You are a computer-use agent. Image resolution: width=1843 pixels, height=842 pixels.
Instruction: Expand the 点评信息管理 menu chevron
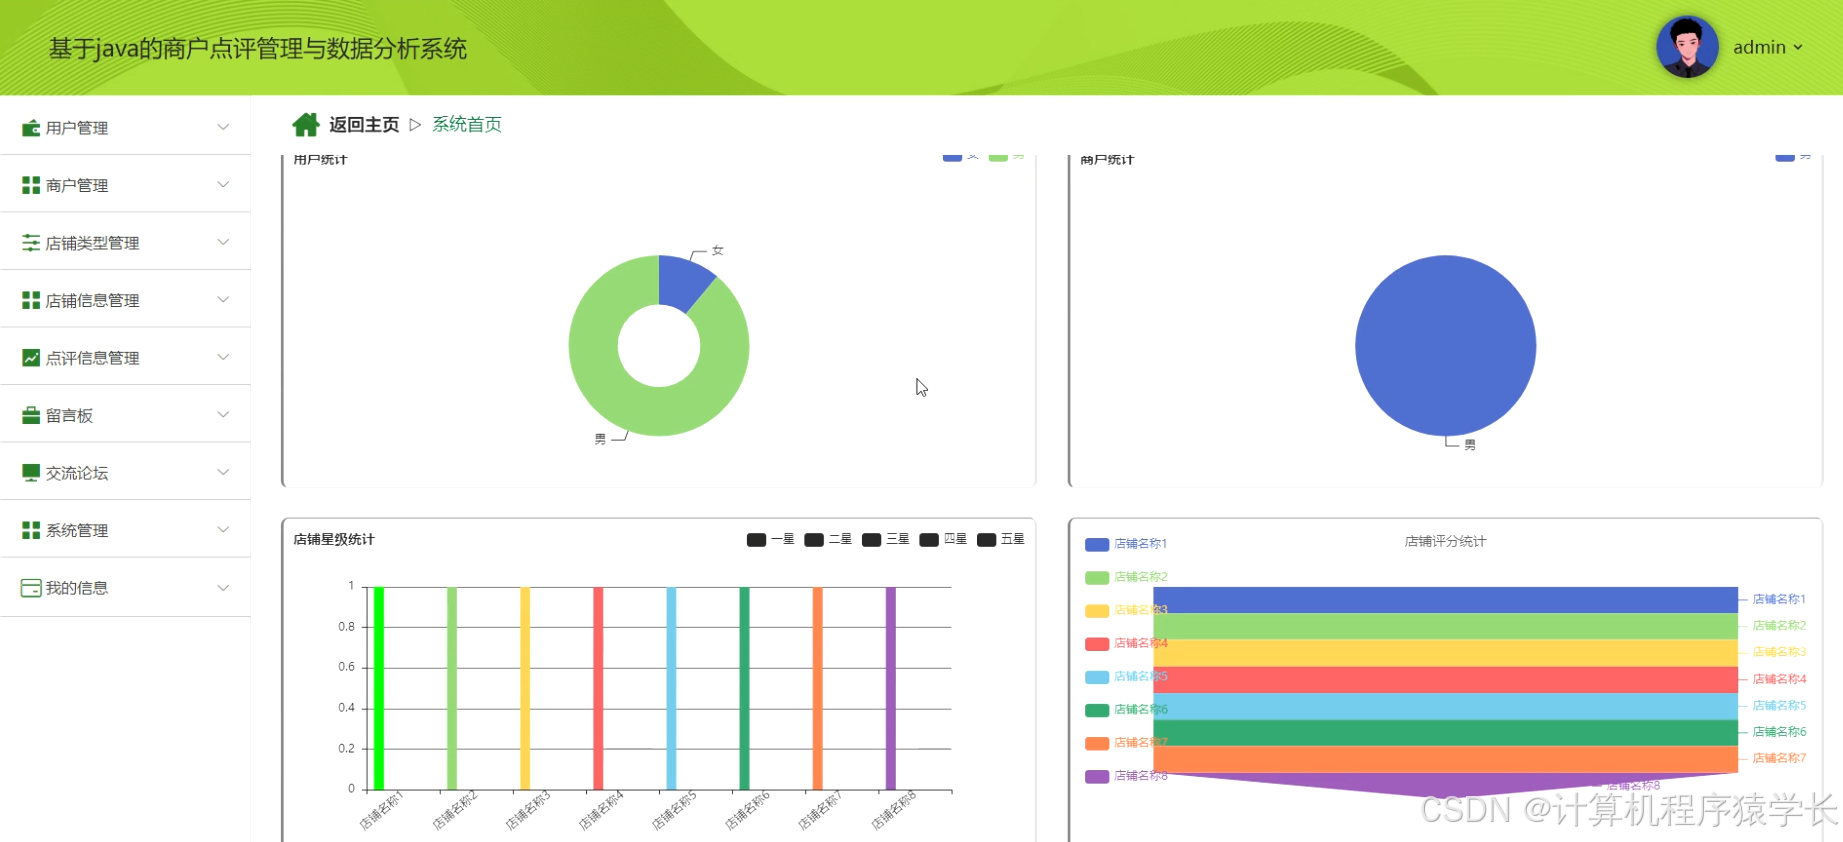223,357
